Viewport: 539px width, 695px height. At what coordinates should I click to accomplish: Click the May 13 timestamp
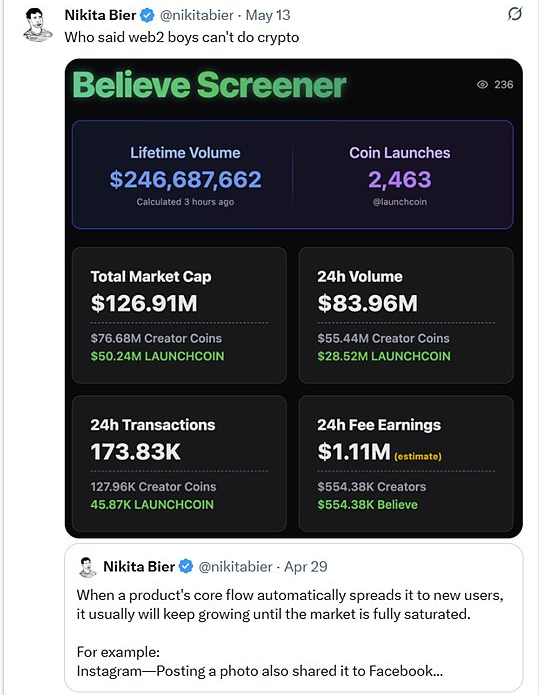tap(268, 15)
